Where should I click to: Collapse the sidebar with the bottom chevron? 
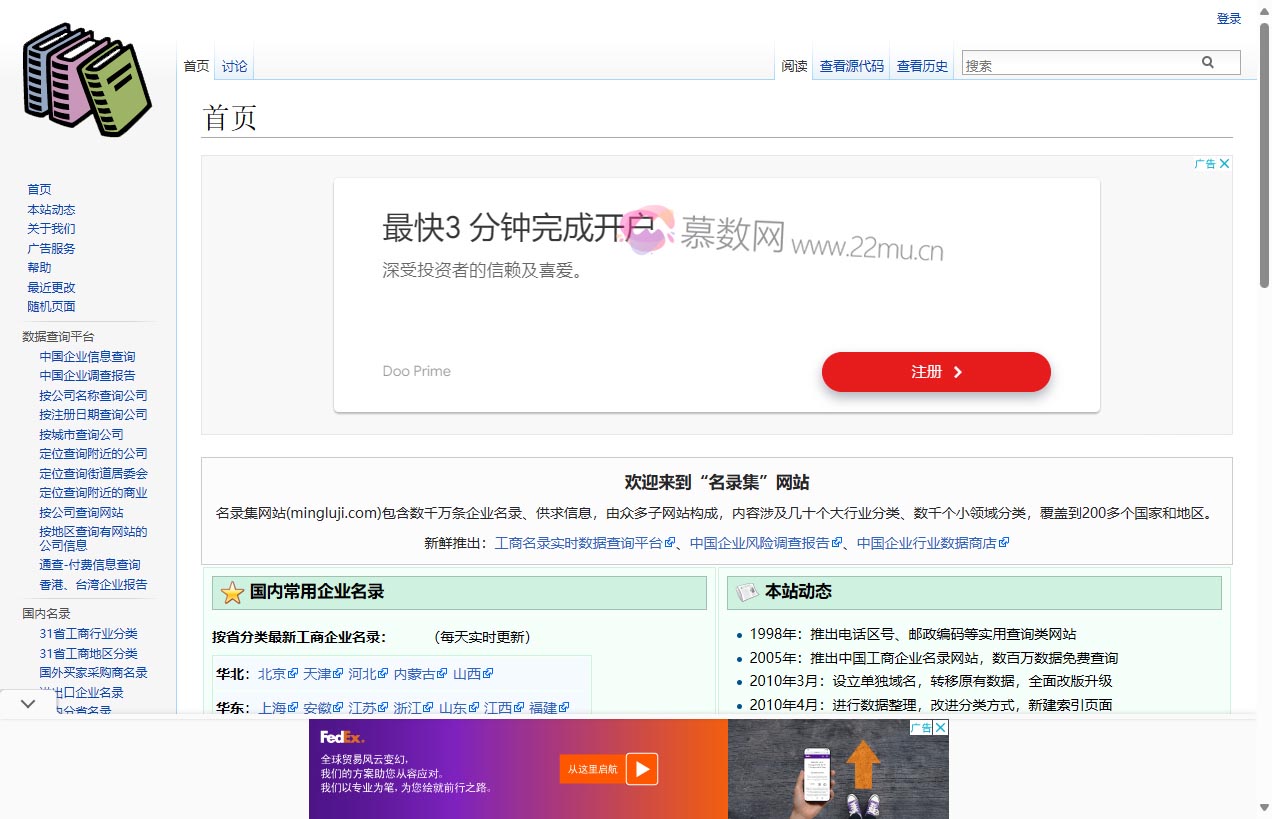coord(27,703)
